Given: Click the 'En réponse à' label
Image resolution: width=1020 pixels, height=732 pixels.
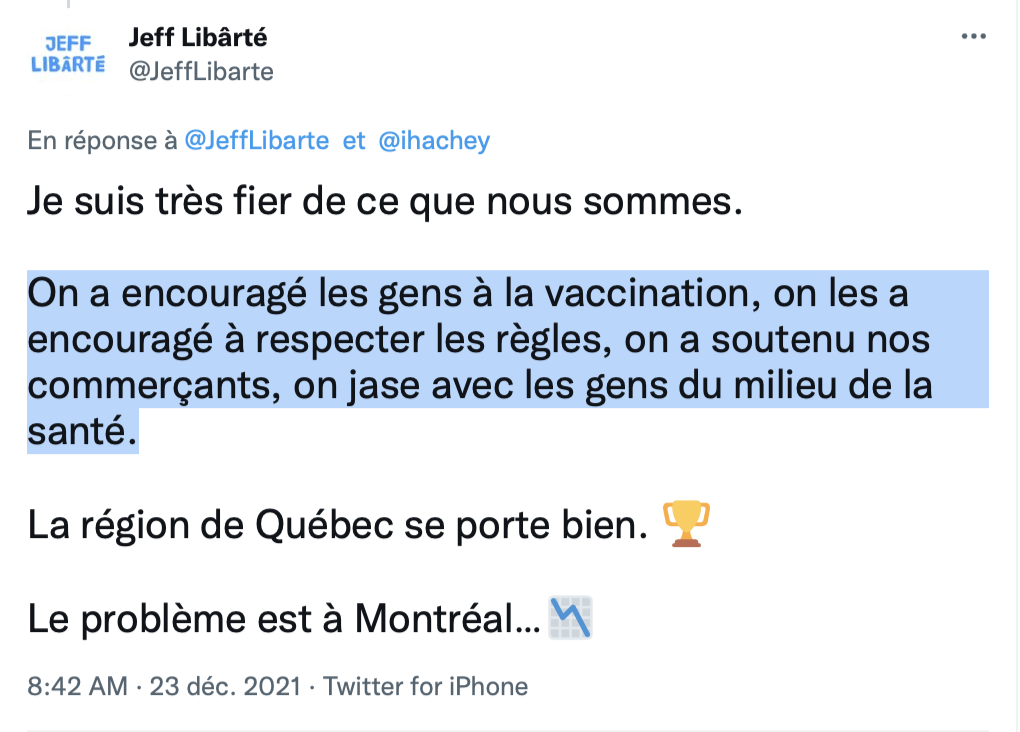Looking at the screenshot, I should (102, 141).
